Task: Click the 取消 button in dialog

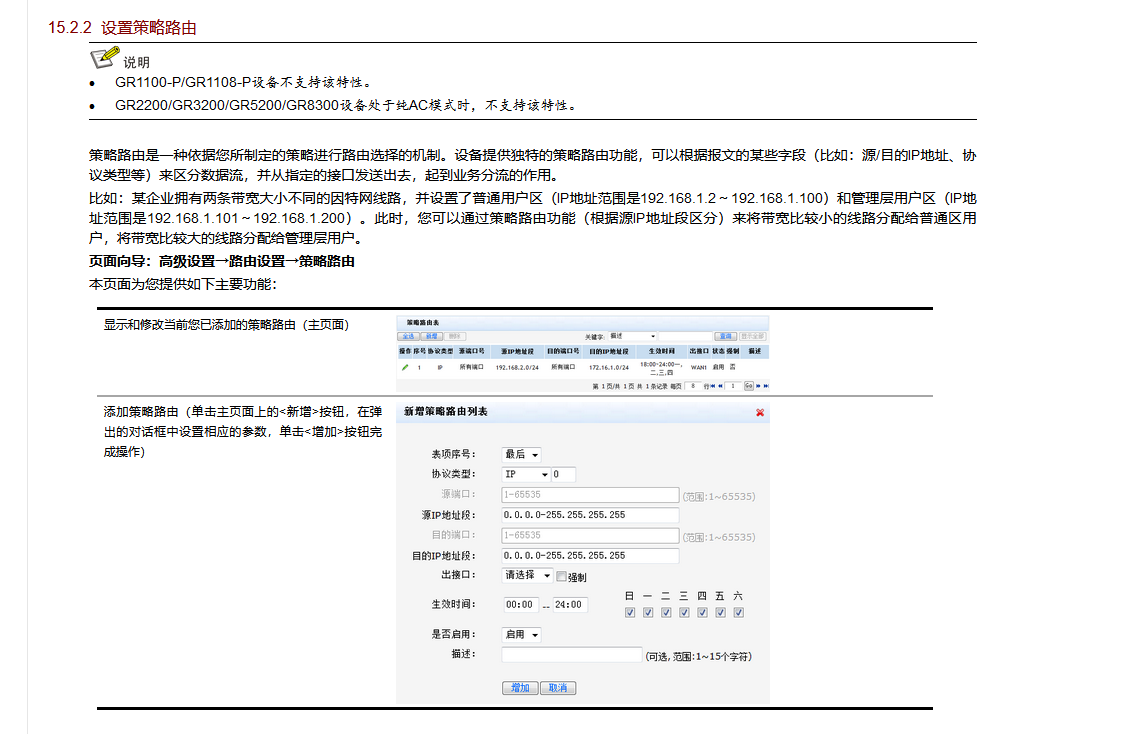Action: (558, 688)
